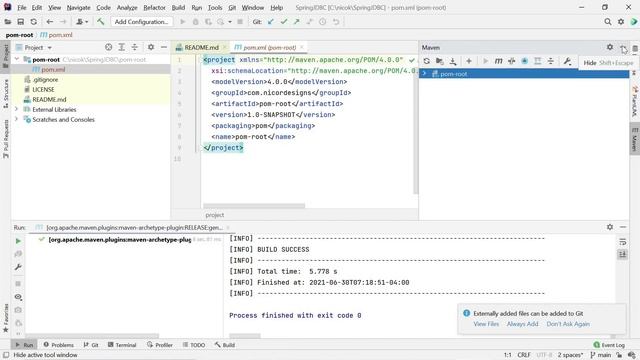Open CRLF line separator selector
This screenshot has height=360, width=640.
(524, 355)
